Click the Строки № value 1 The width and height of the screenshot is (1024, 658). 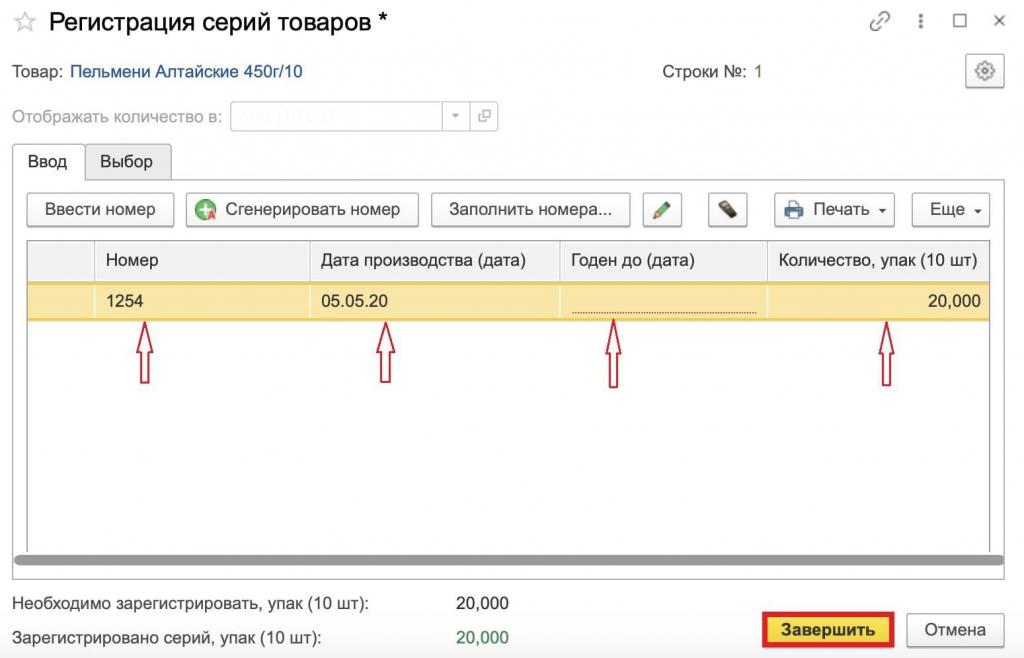coord(758,71)
